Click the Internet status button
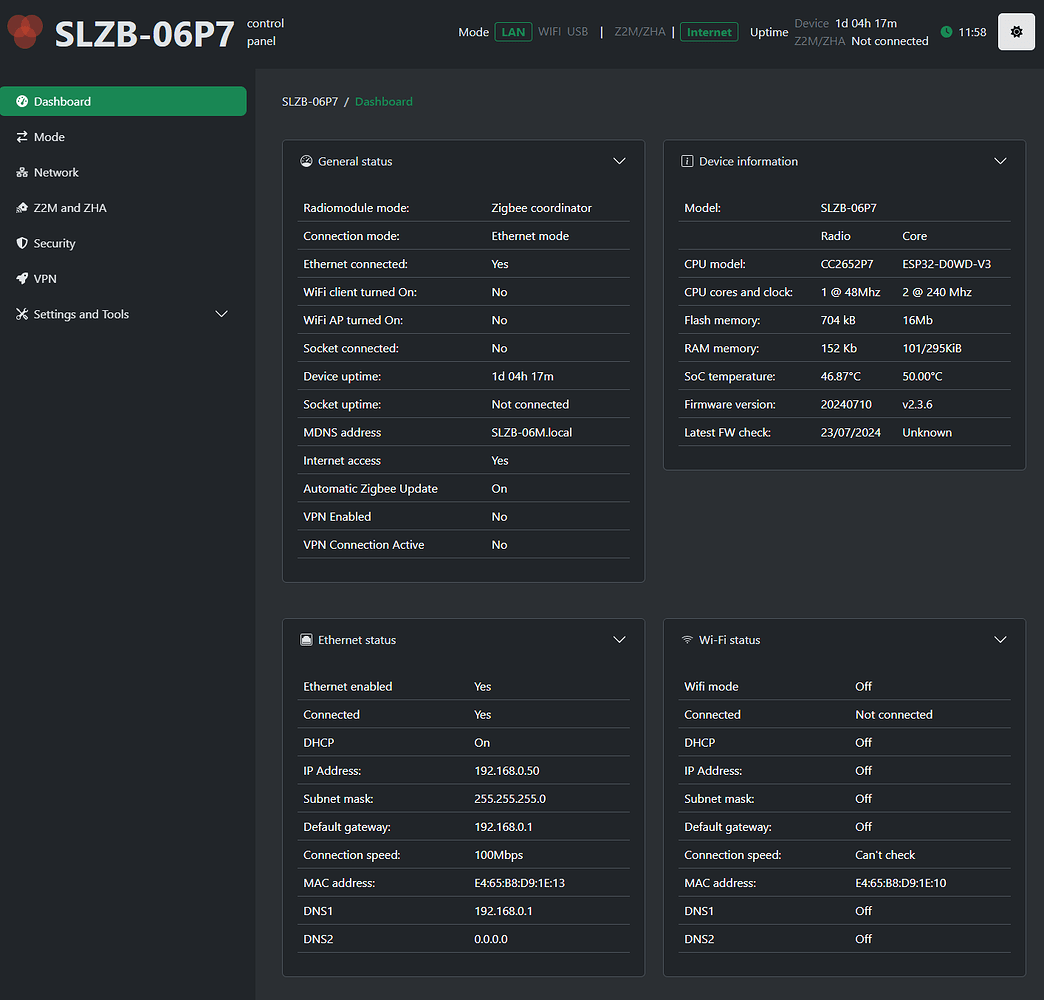The width and height of the screenshot is (1044, 1000). point(709,31)
